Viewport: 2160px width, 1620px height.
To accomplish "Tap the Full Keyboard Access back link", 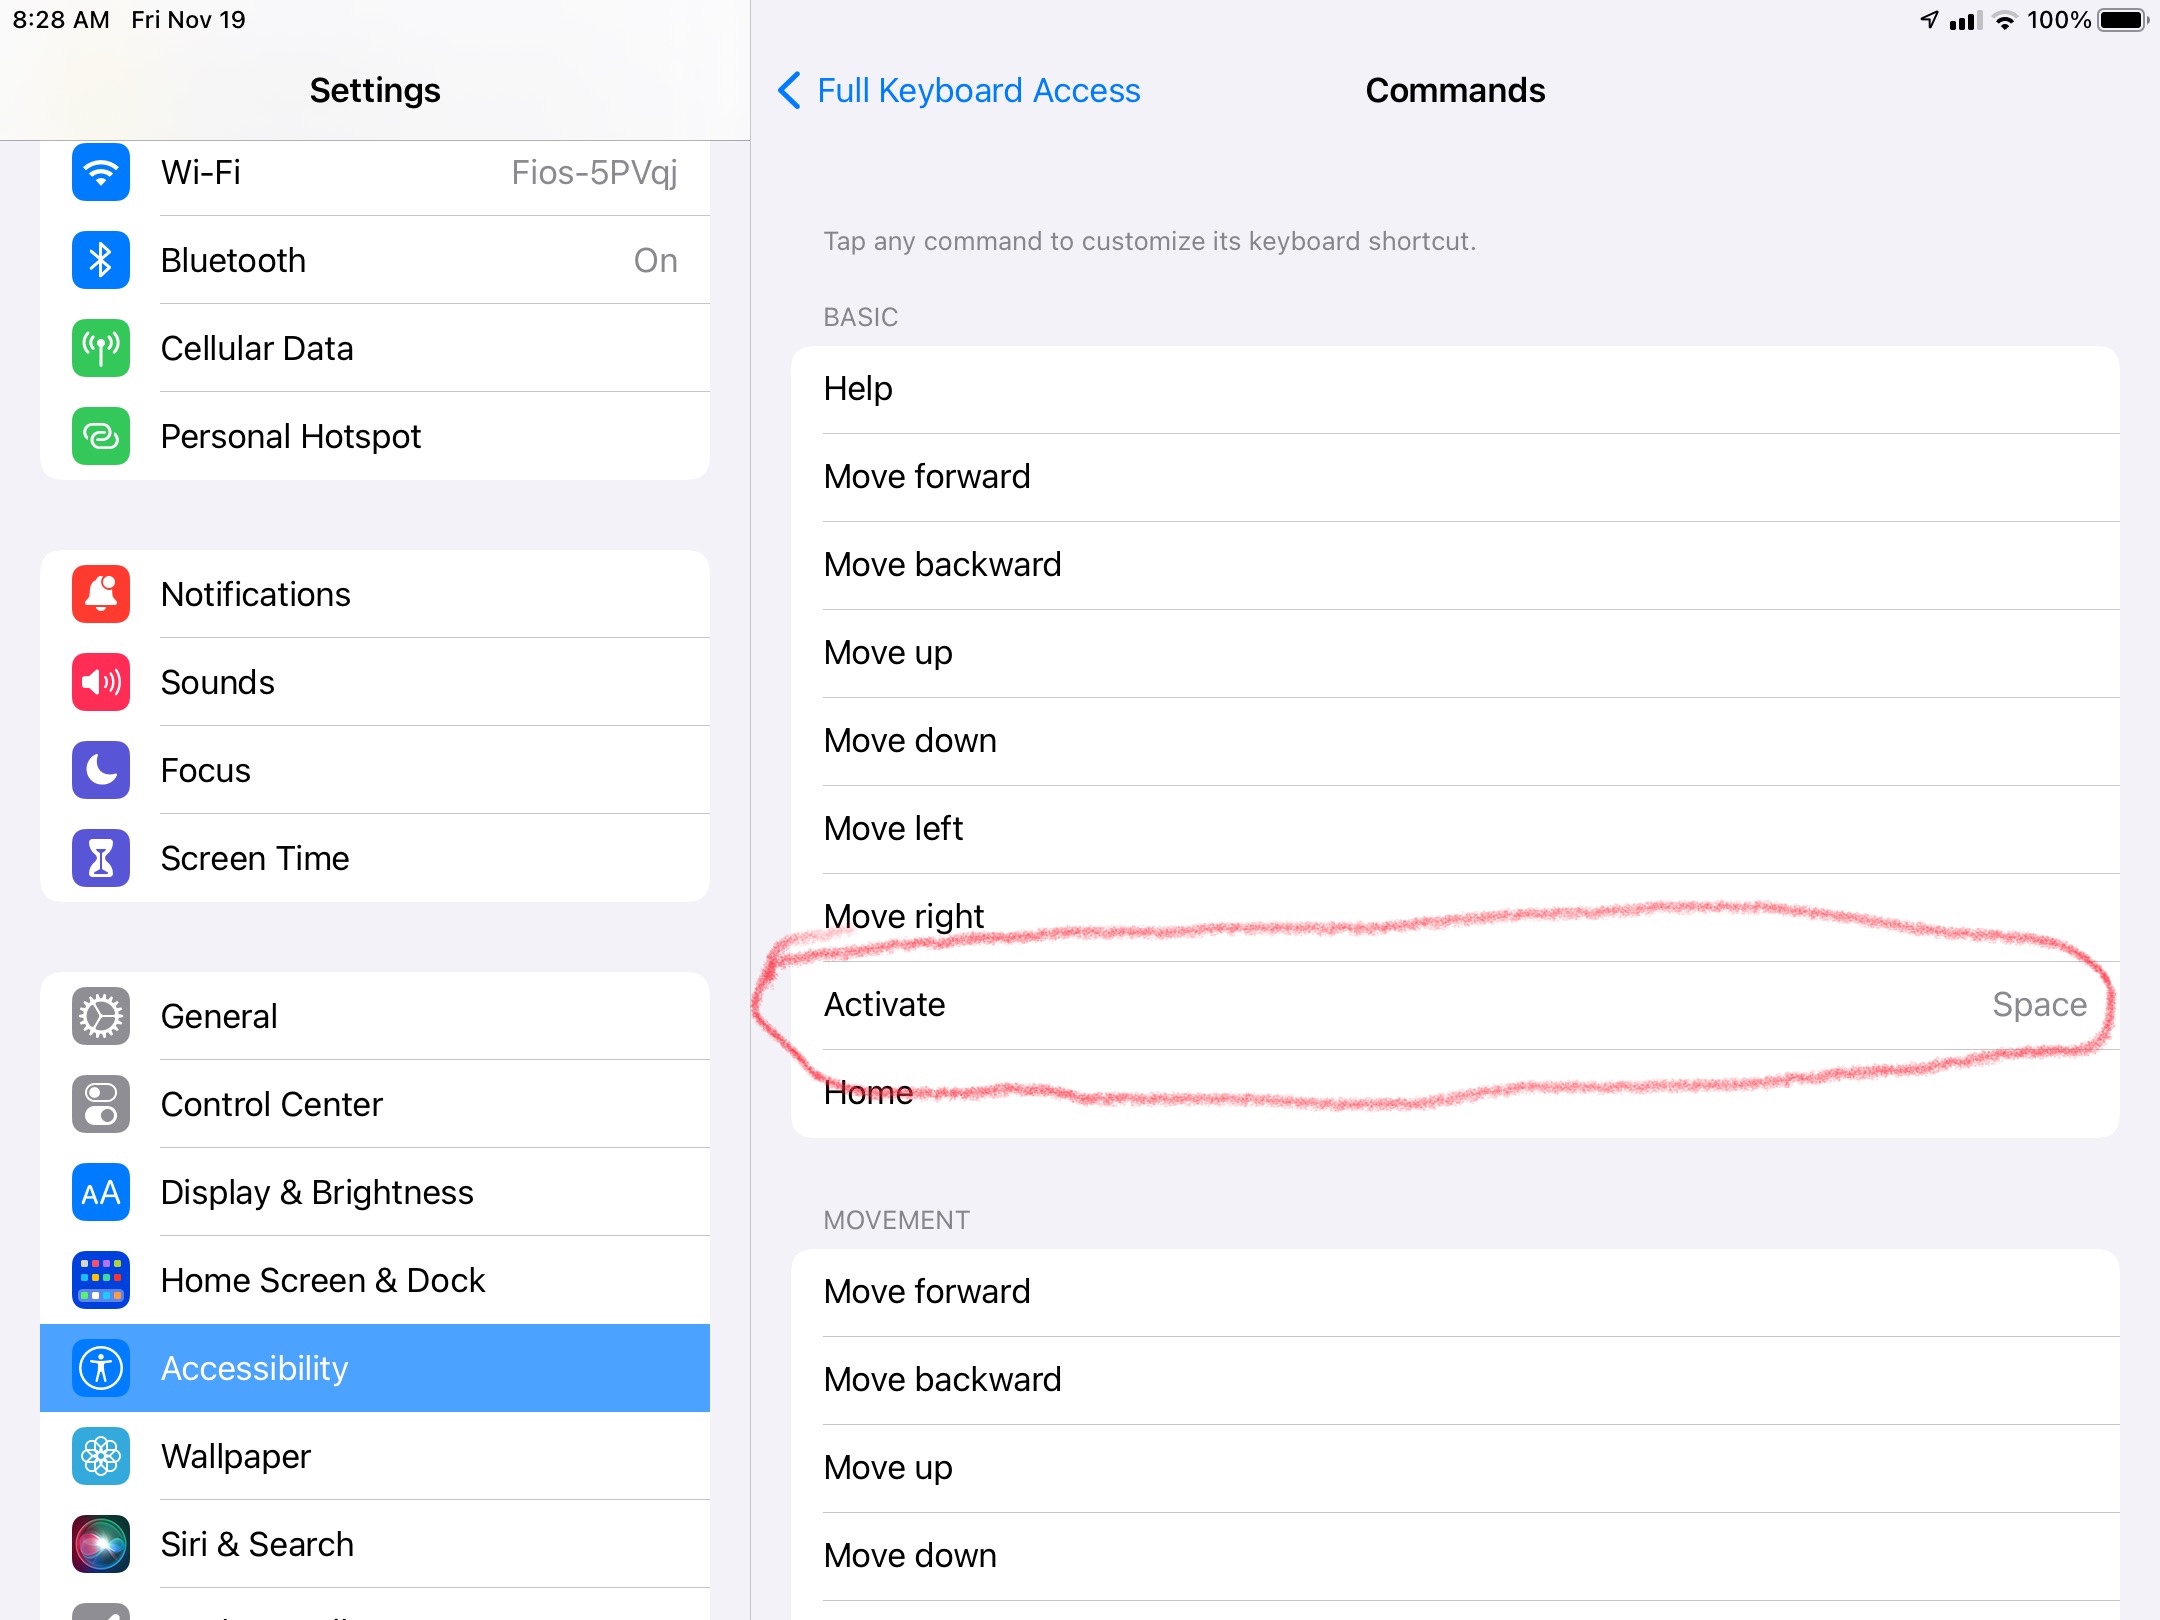I will click(x=978, y=91).
